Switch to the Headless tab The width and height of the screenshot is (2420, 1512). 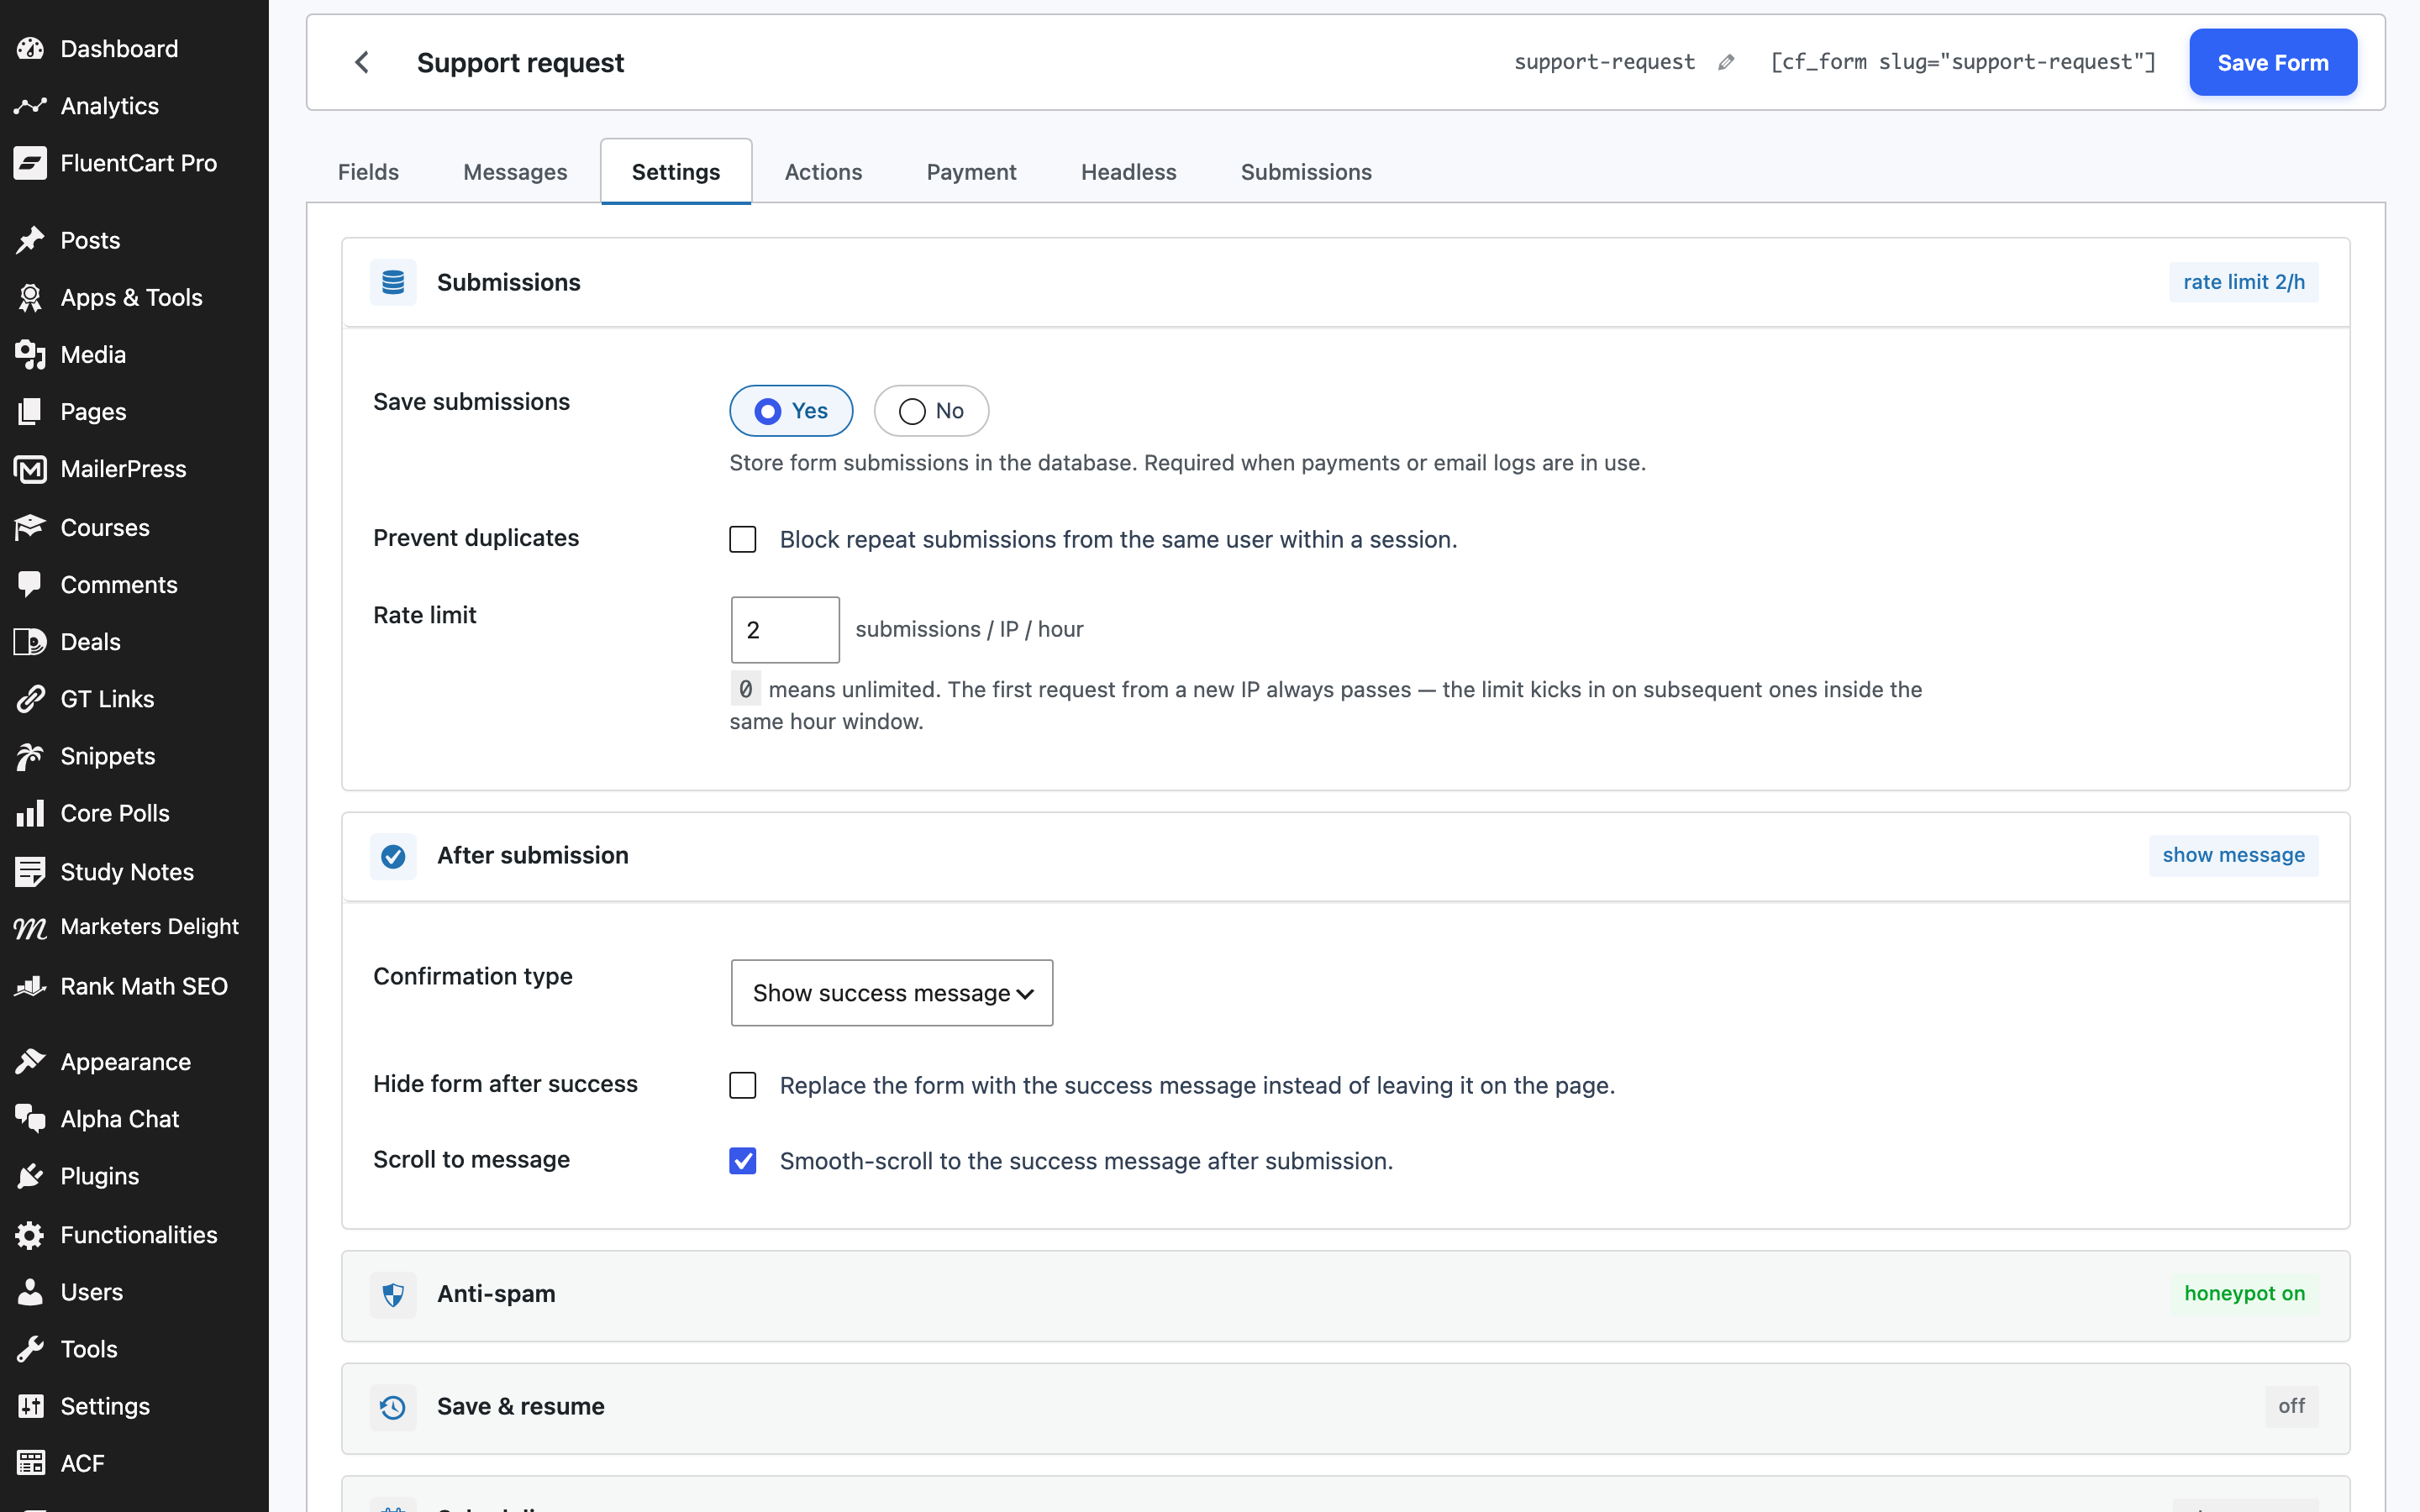pyautogui.click(x=1128, y=172)
